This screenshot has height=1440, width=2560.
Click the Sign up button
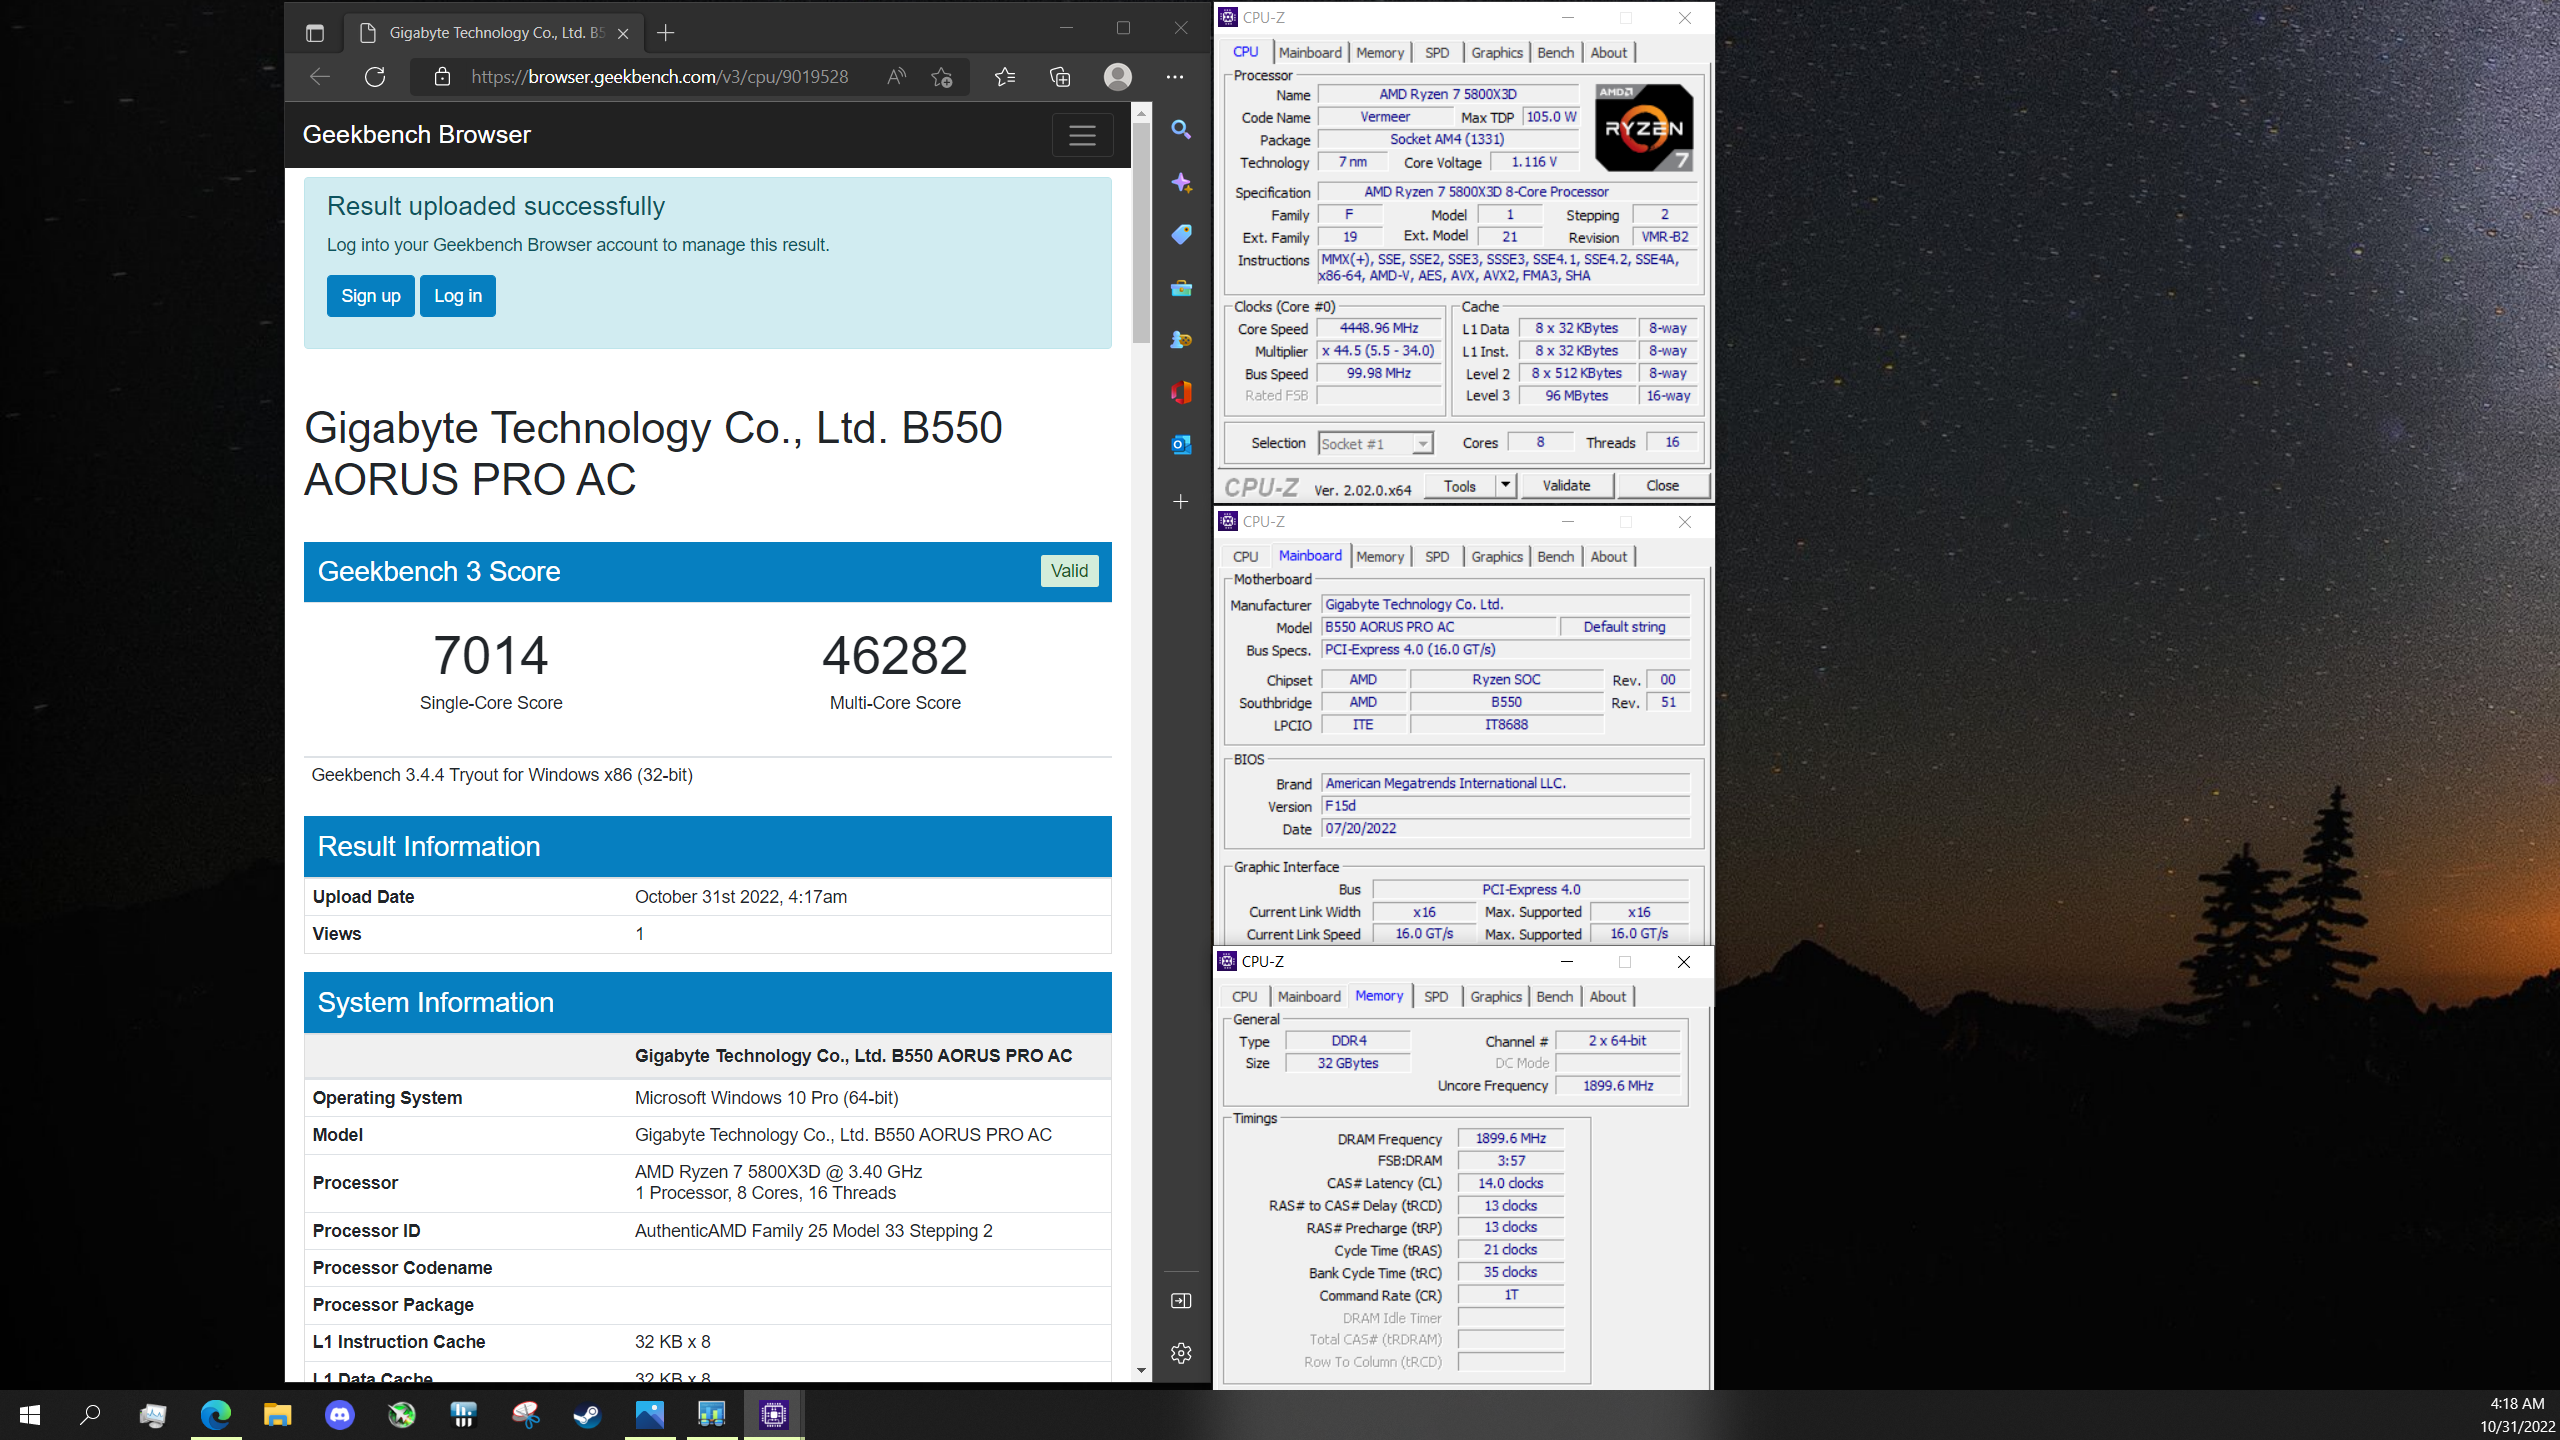click(x=371, y=296)
